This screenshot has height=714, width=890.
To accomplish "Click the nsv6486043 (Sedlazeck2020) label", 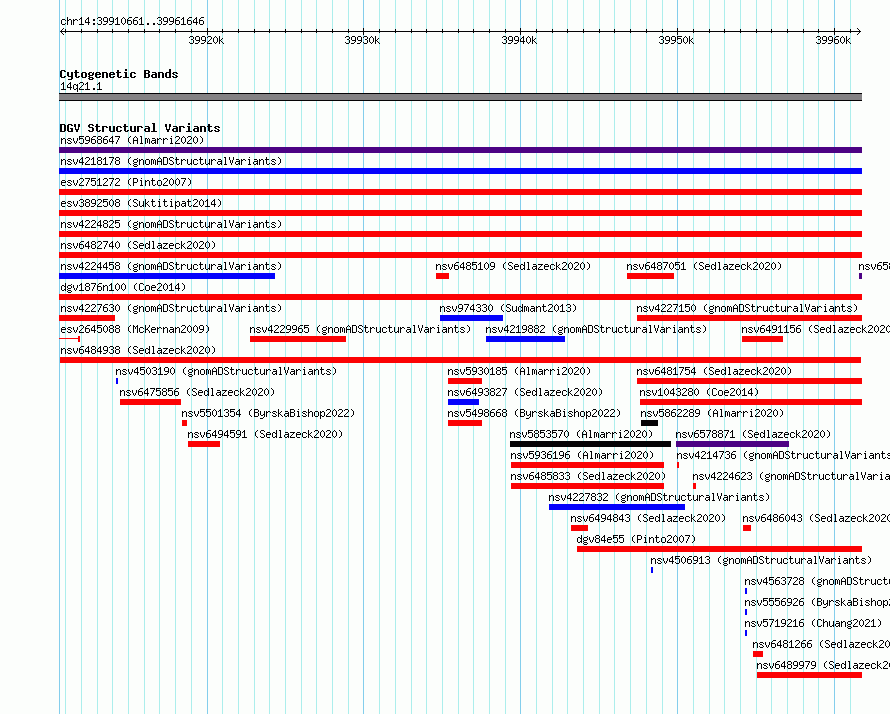I will [816, 518].
